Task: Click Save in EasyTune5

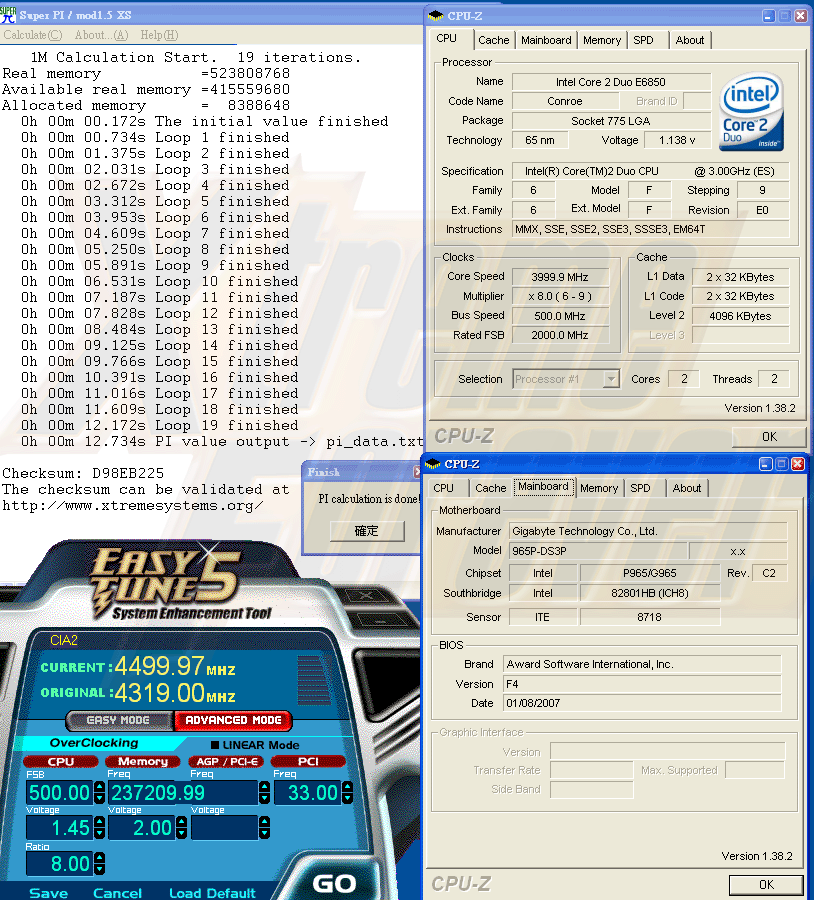Action: 49,893
